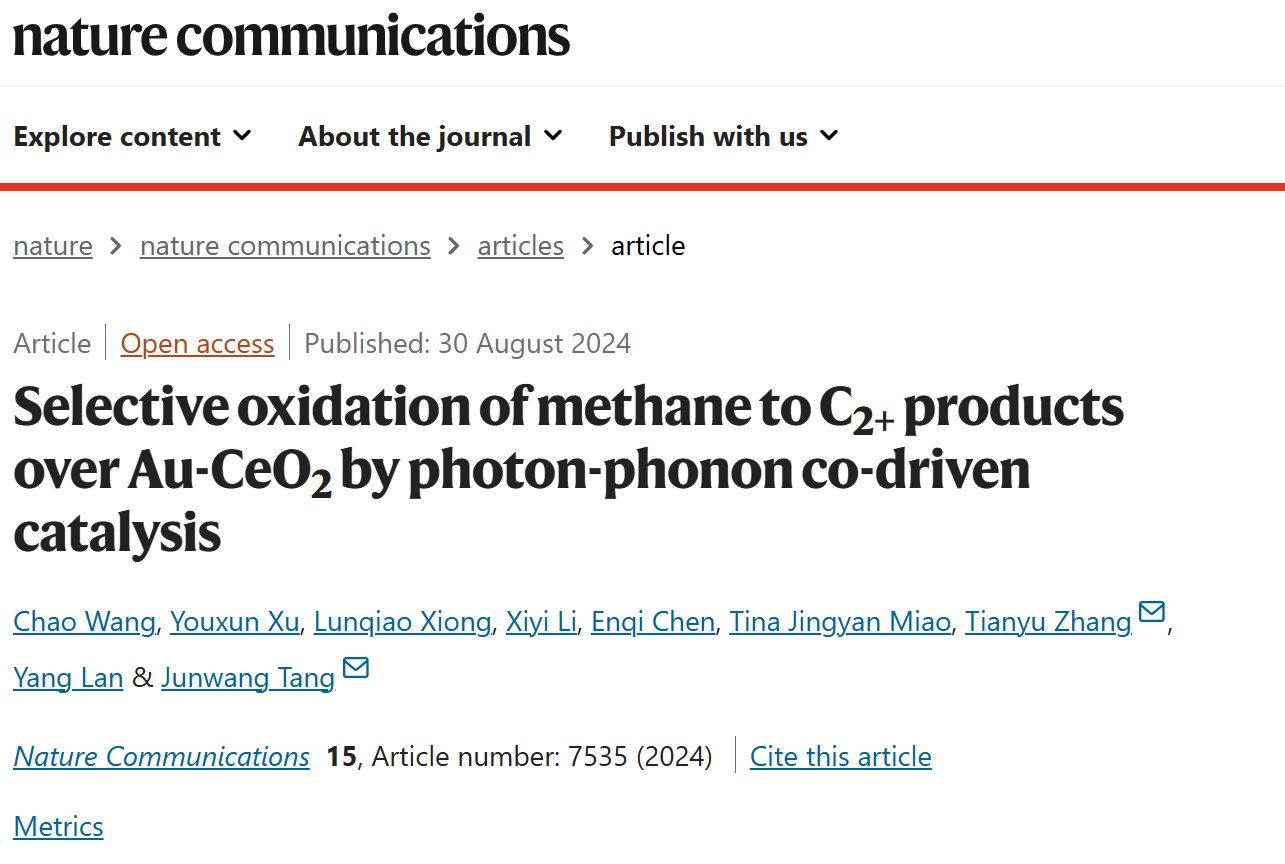Screen dimensions: 1285x864
Task: Click author name Xiyi Li
Action: pyautogui.click(x=541, y=622)
